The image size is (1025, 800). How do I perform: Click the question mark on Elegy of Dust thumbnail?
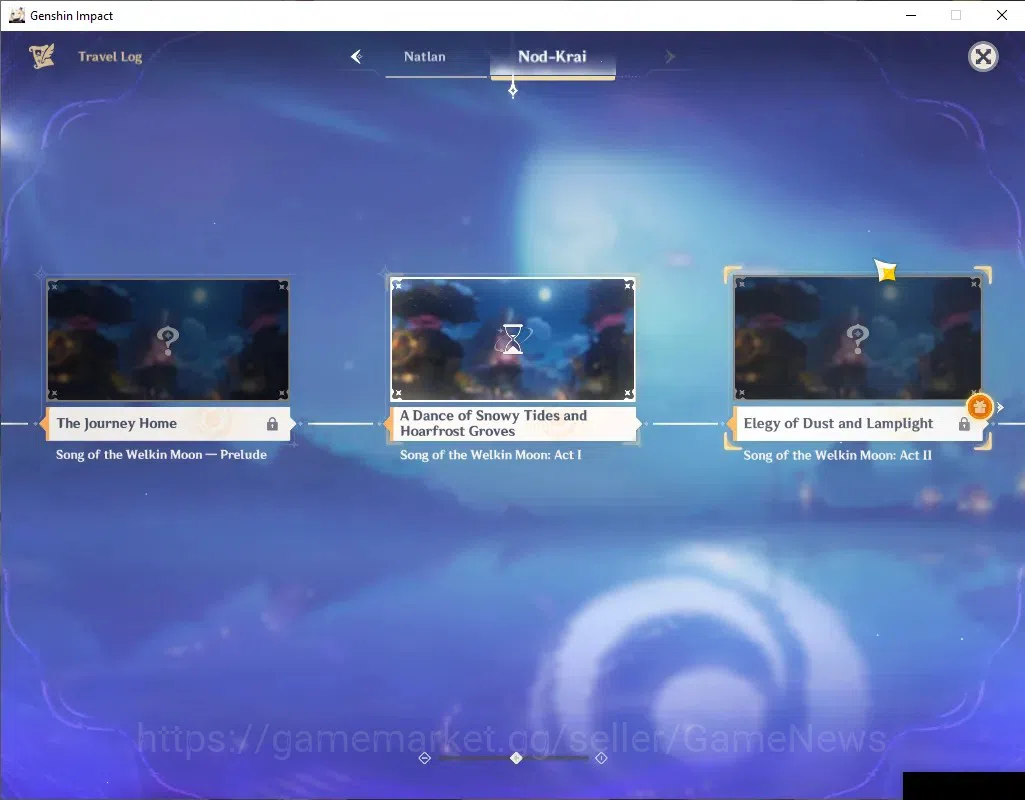857,337
